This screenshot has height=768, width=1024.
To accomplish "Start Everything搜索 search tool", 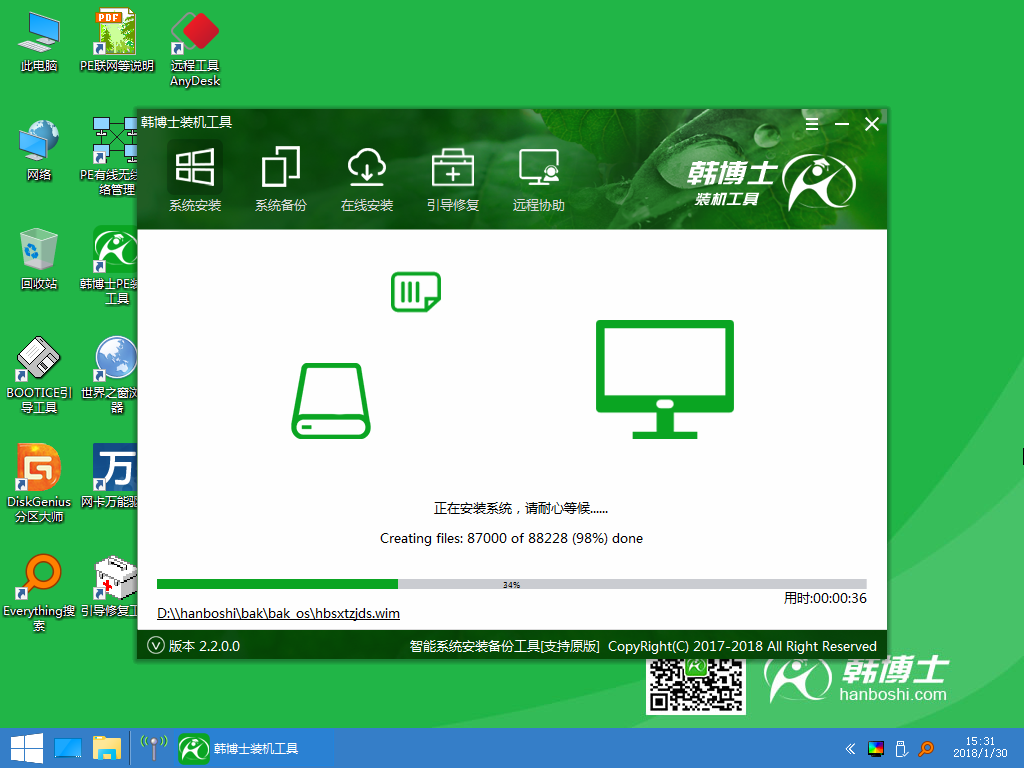I will click(x=38, y=592).
